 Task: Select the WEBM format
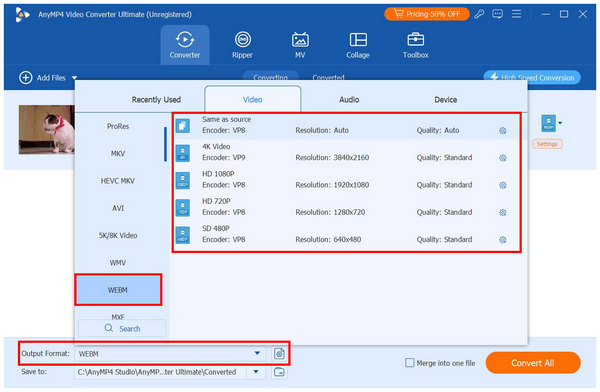click(x=118, y=290)
